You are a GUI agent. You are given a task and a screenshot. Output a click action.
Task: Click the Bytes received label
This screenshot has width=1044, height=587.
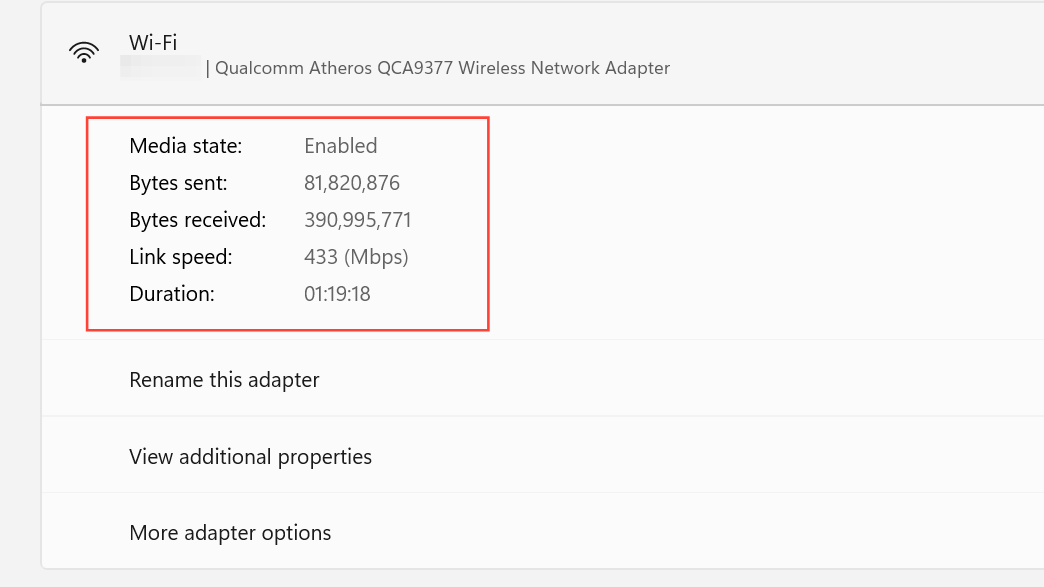[197, 220]
